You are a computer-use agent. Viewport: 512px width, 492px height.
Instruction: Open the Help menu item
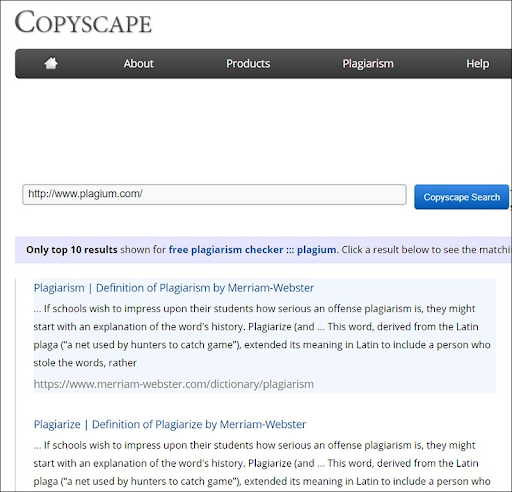click(477, 64)
